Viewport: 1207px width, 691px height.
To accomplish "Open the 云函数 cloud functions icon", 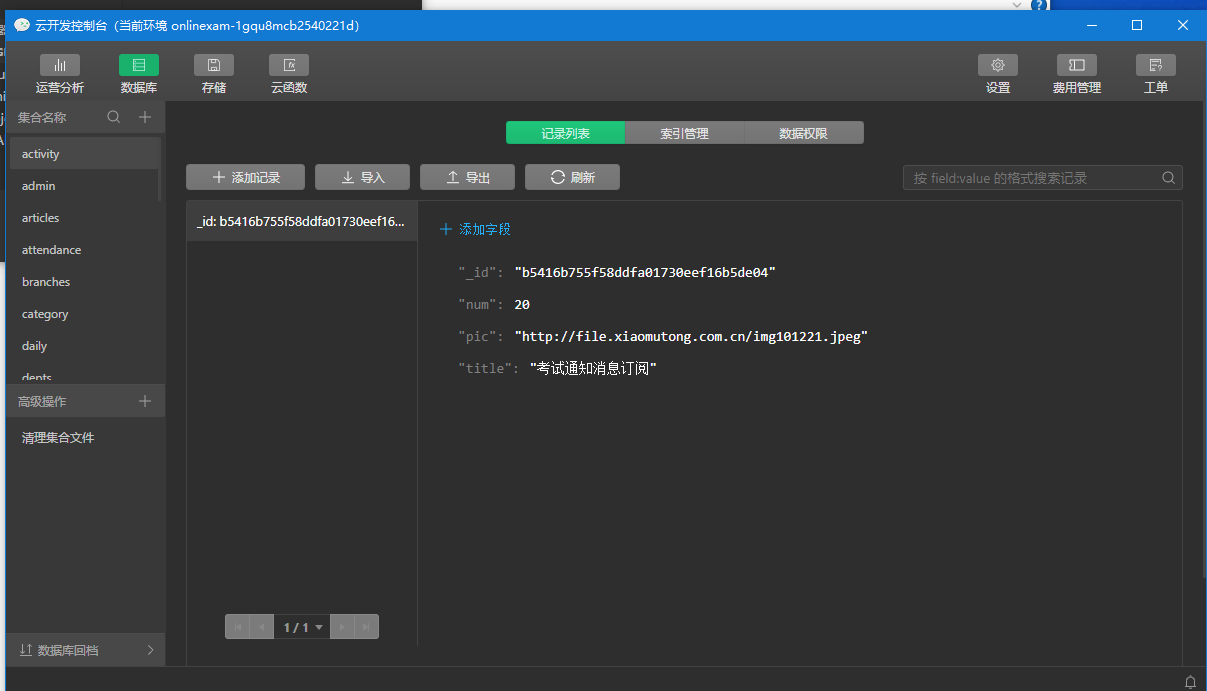I will coord(289,65).
